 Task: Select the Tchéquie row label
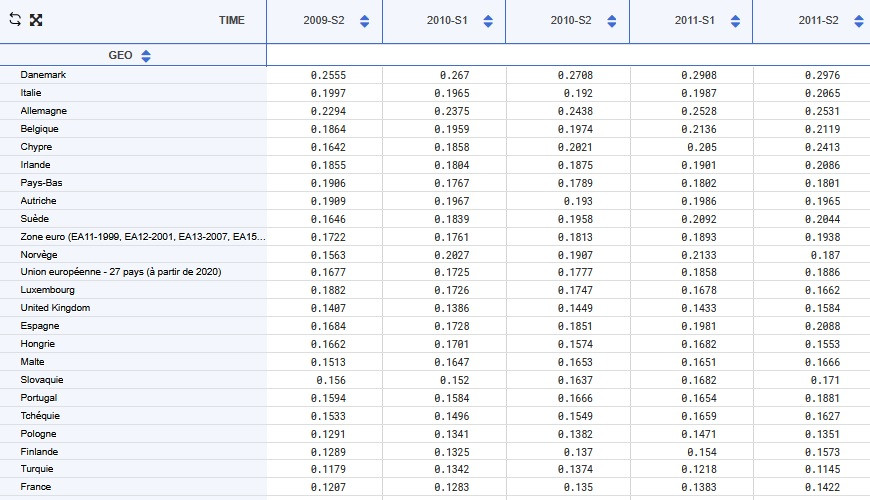40,415
